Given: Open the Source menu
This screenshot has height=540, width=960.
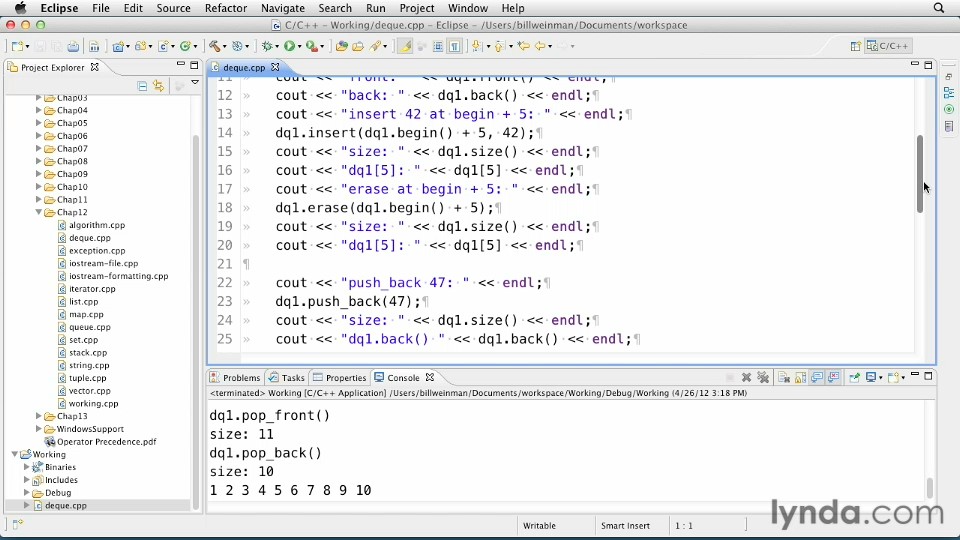Looking at the screenshot, I should (x=173, y=8).
